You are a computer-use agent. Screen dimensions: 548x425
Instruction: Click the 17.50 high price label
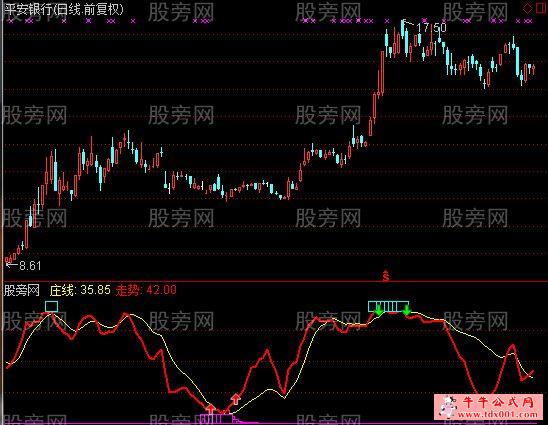[432, 27]
